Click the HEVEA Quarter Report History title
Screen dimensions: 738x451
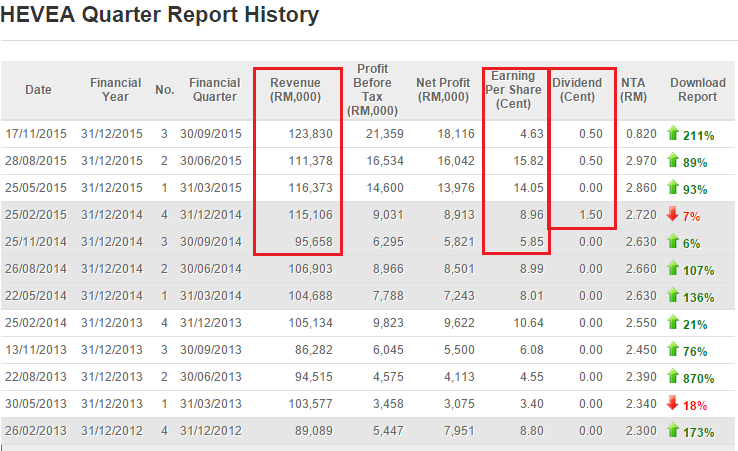tap(160, 14)
